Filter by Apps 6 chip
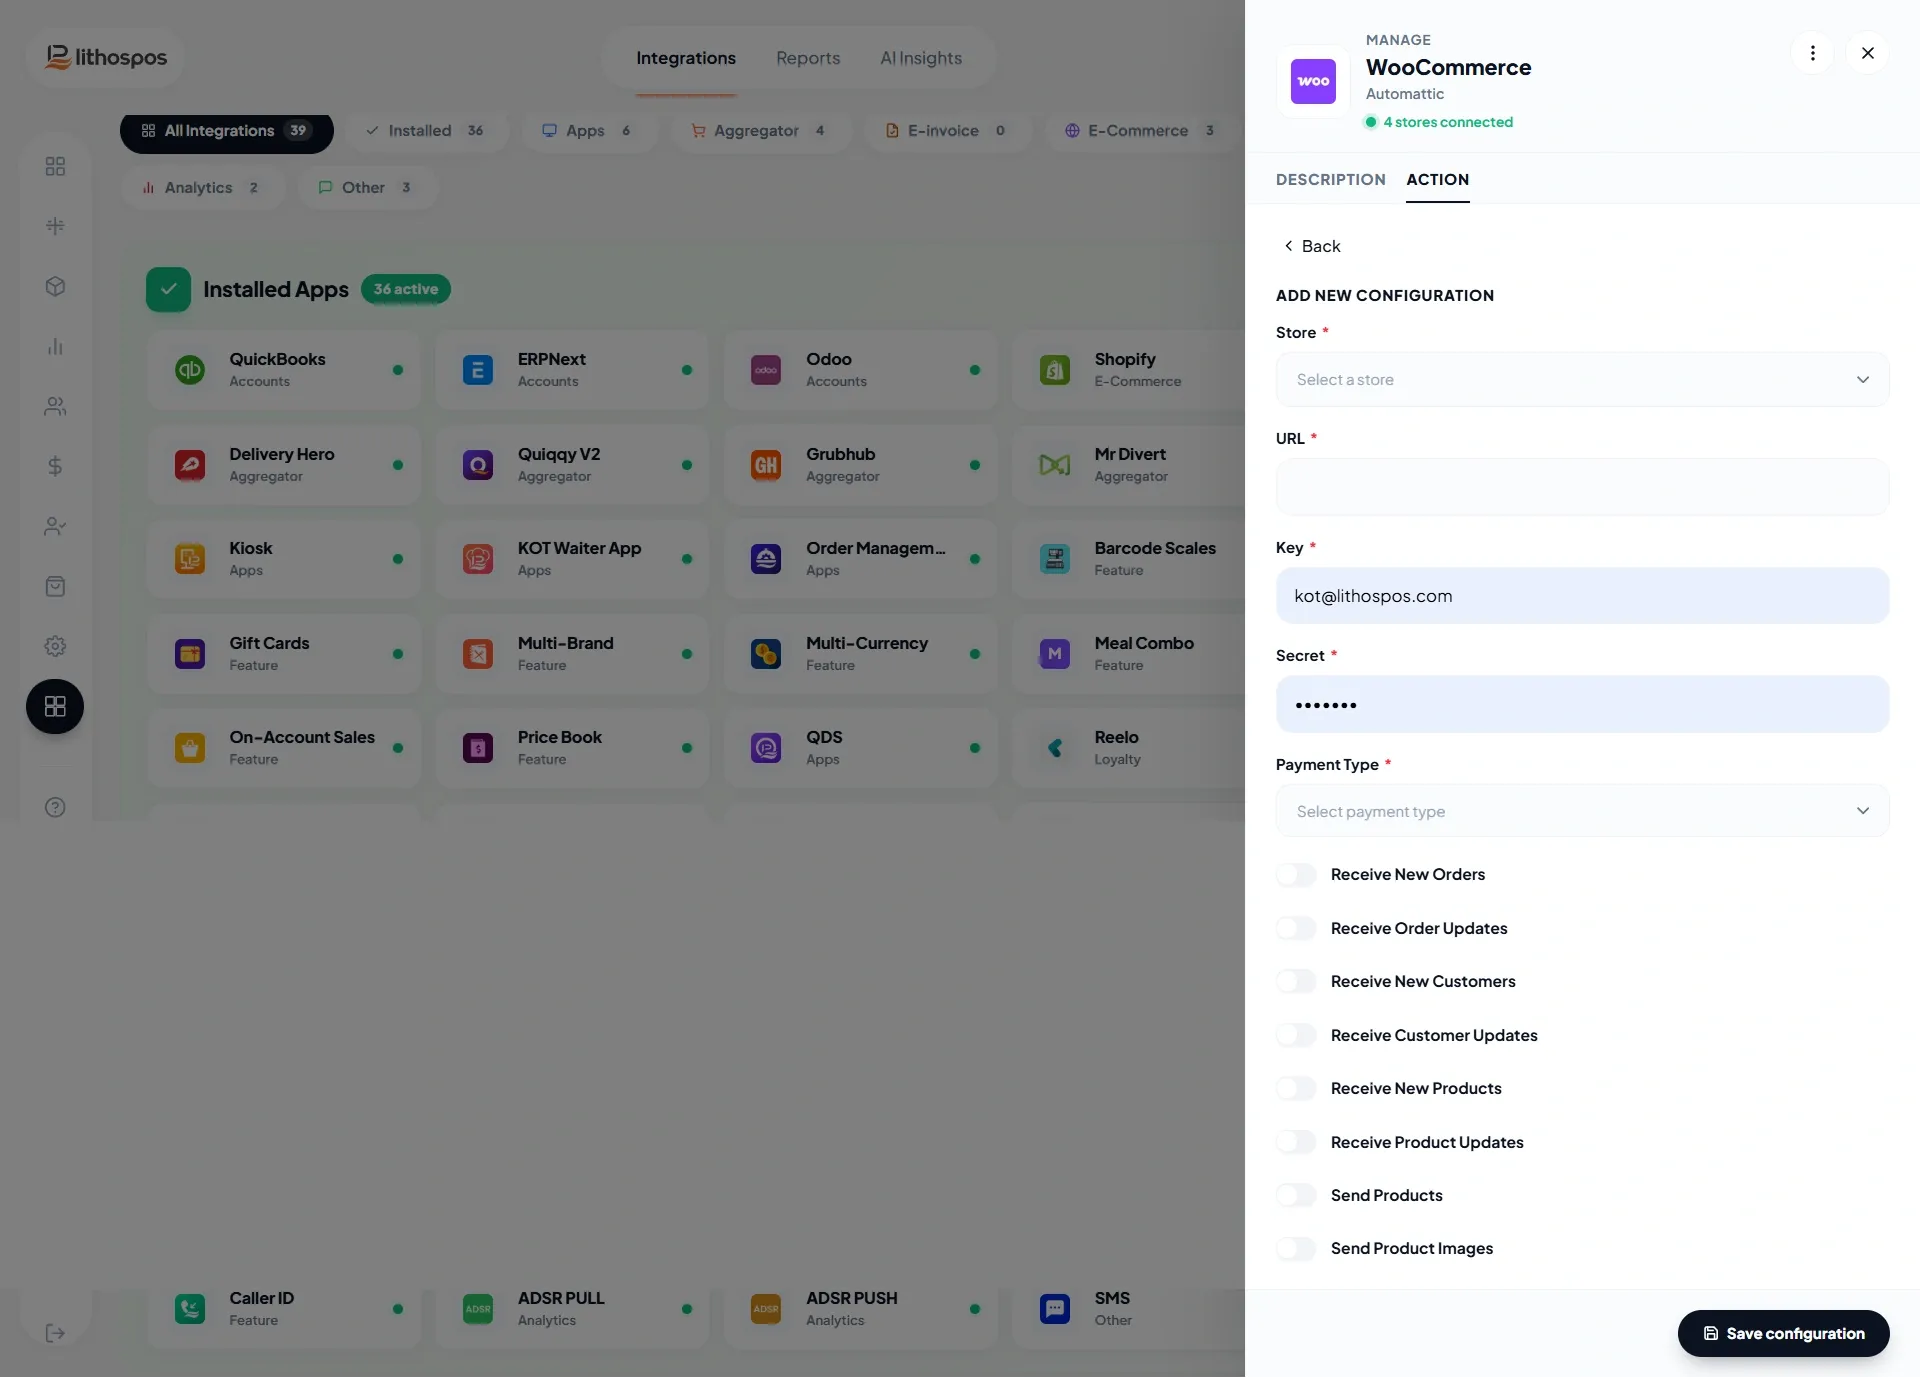 pyautogui.click(x=588, y=131)
